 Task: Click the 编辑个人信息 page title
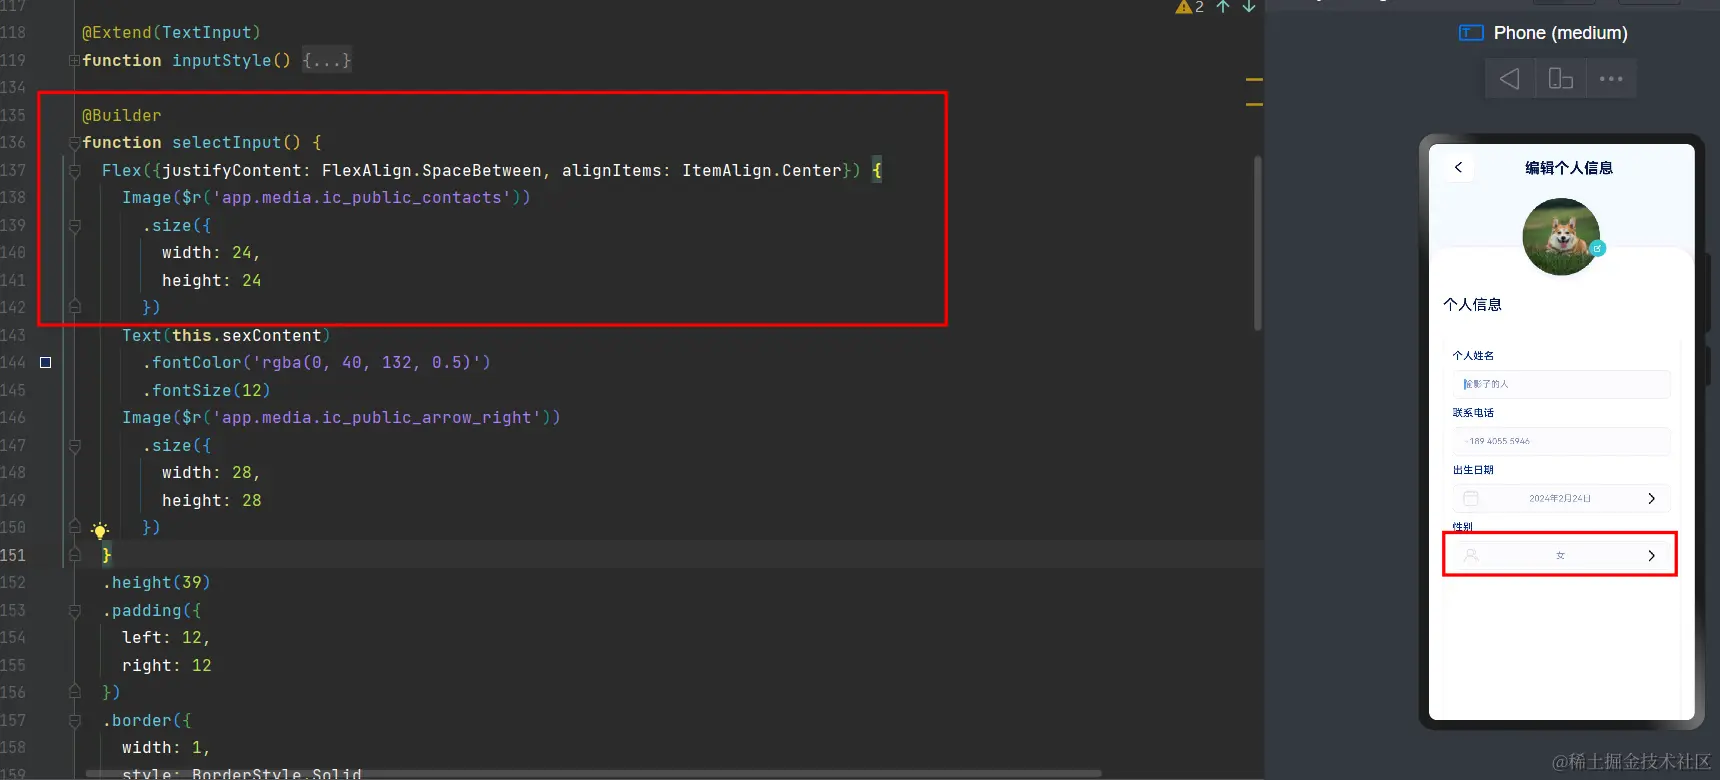point(1568,168)
